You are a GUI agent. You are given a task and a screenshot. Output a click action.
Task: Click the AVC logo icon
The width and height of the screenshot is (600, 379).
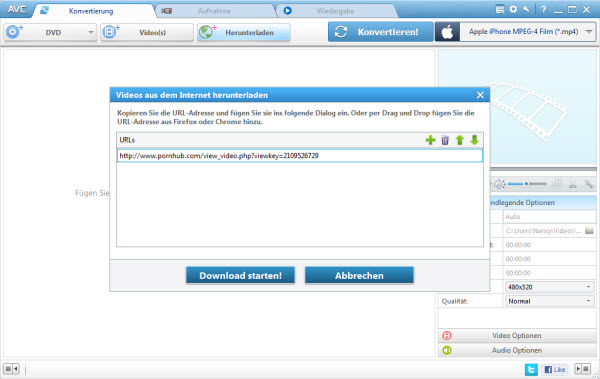click(16, 9)
